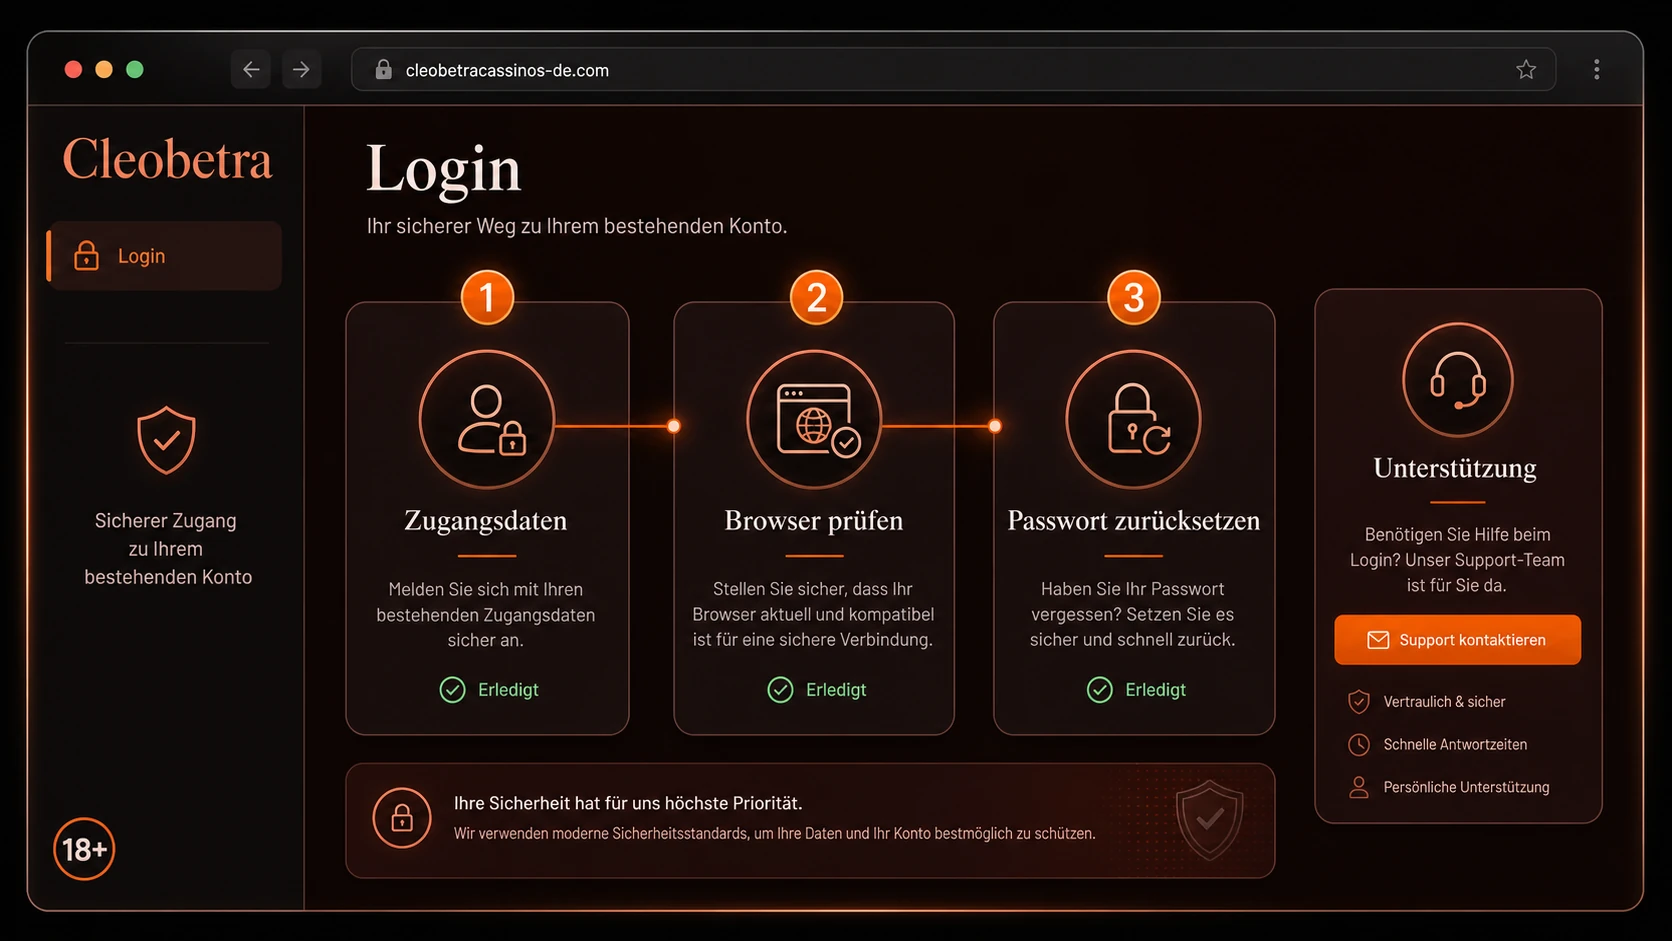
Task: Click the green maximize window dot
Action: tap(135, 69)
